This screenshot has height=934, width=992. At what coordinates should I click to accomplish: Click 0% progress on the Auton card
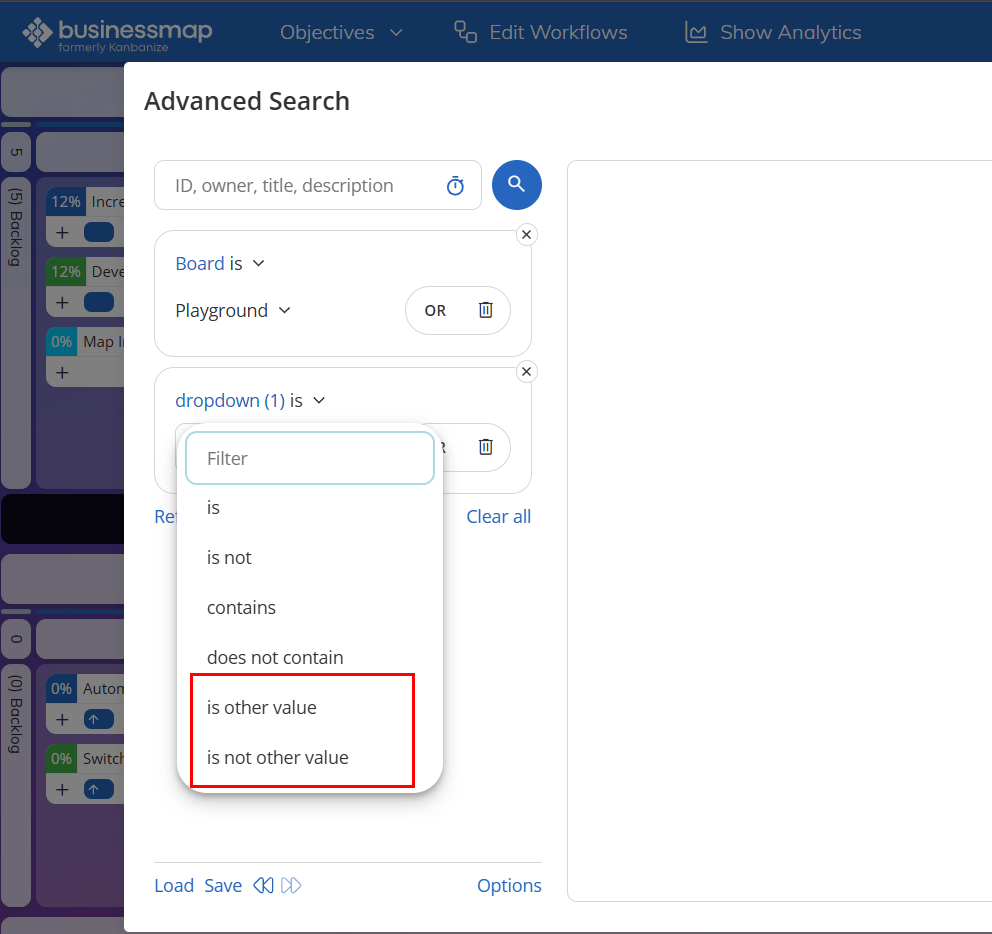61,688
